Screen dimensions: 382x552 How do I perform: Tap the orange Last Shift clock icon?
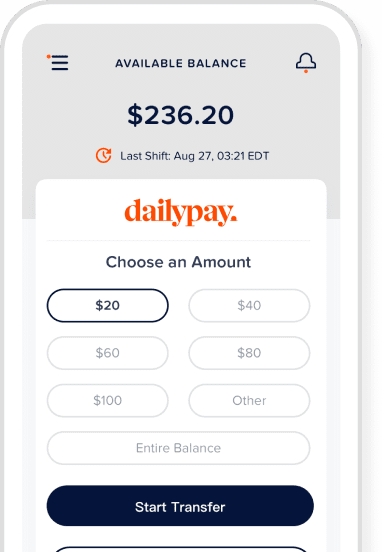click(x=104, y=156)
